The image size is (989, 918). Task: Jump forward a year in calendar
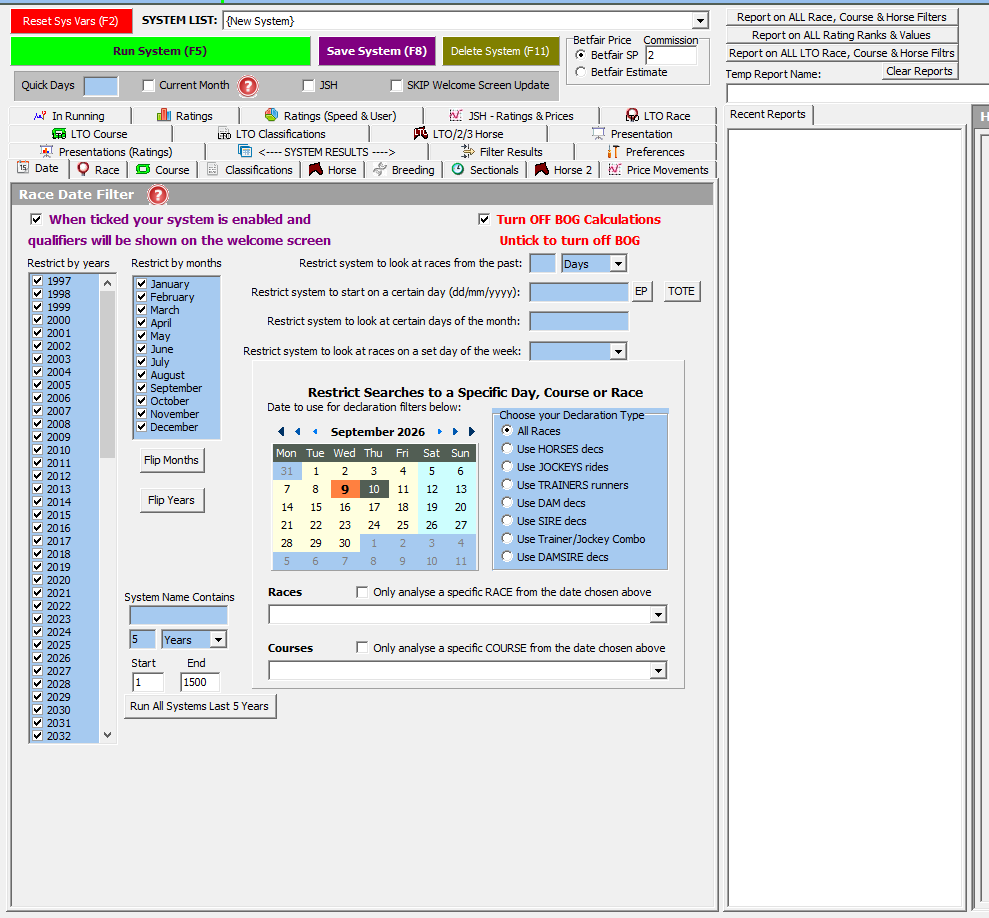tap(471, 432)
